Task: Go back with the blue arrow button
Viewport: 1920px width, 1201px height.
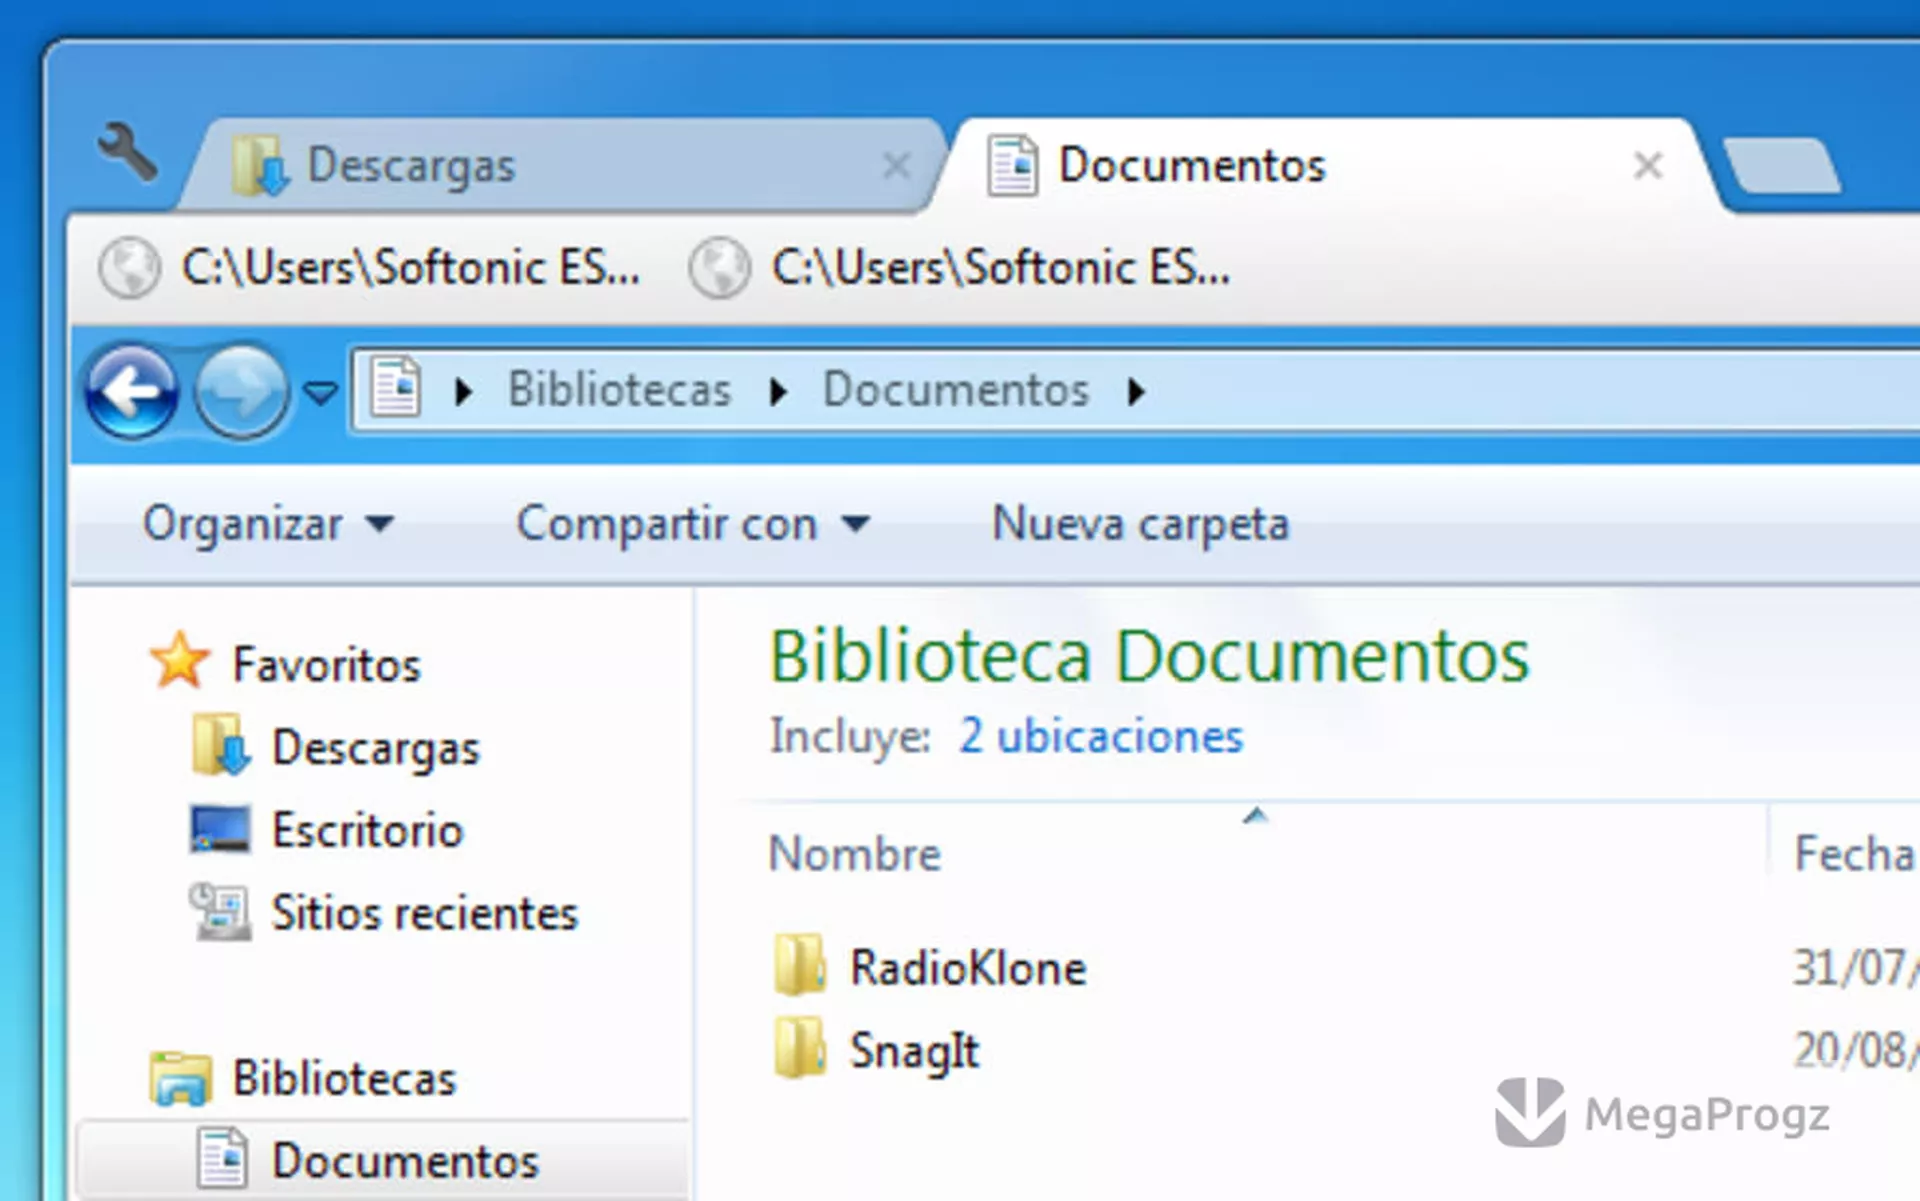Action: (132, 391)
